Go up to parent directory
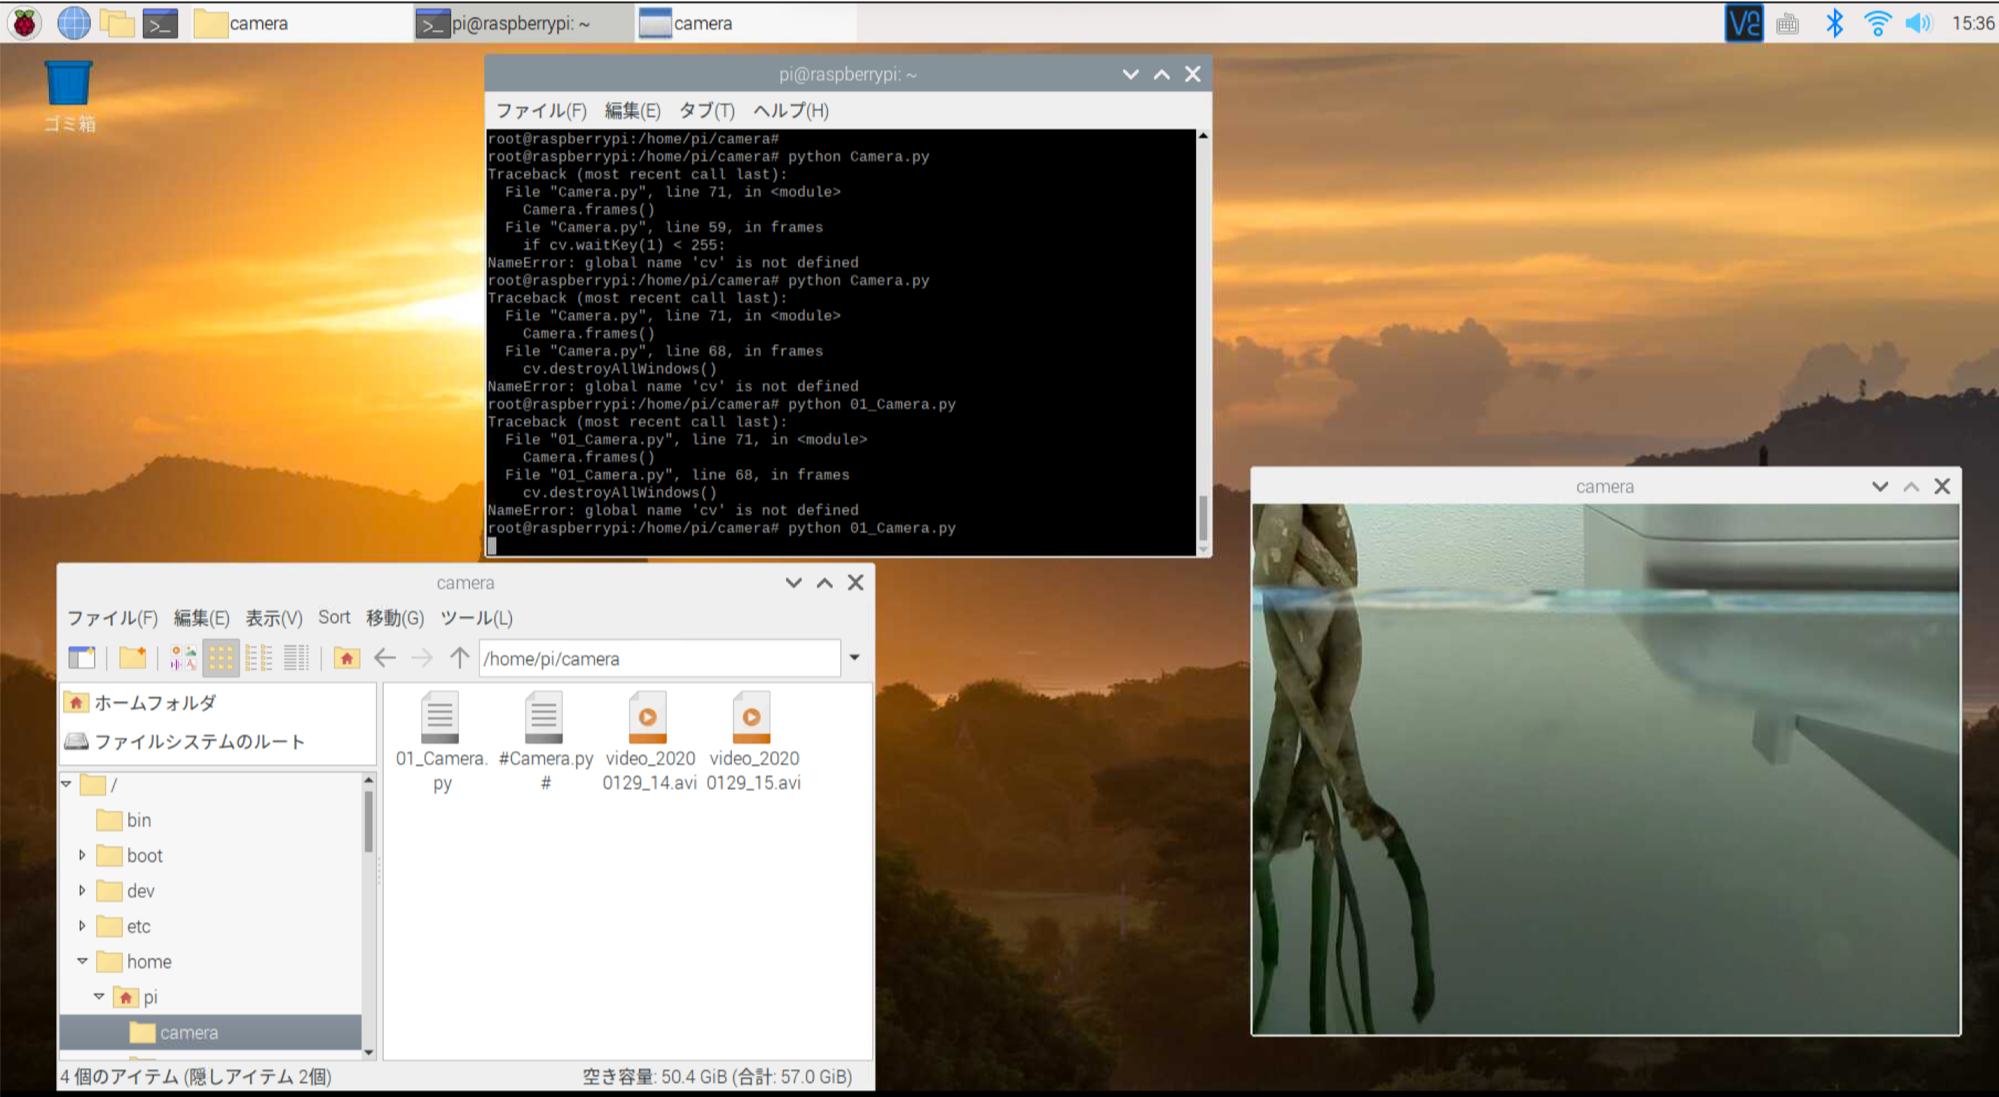The height and width of the screenshot is (1097, 1999). 459,657
